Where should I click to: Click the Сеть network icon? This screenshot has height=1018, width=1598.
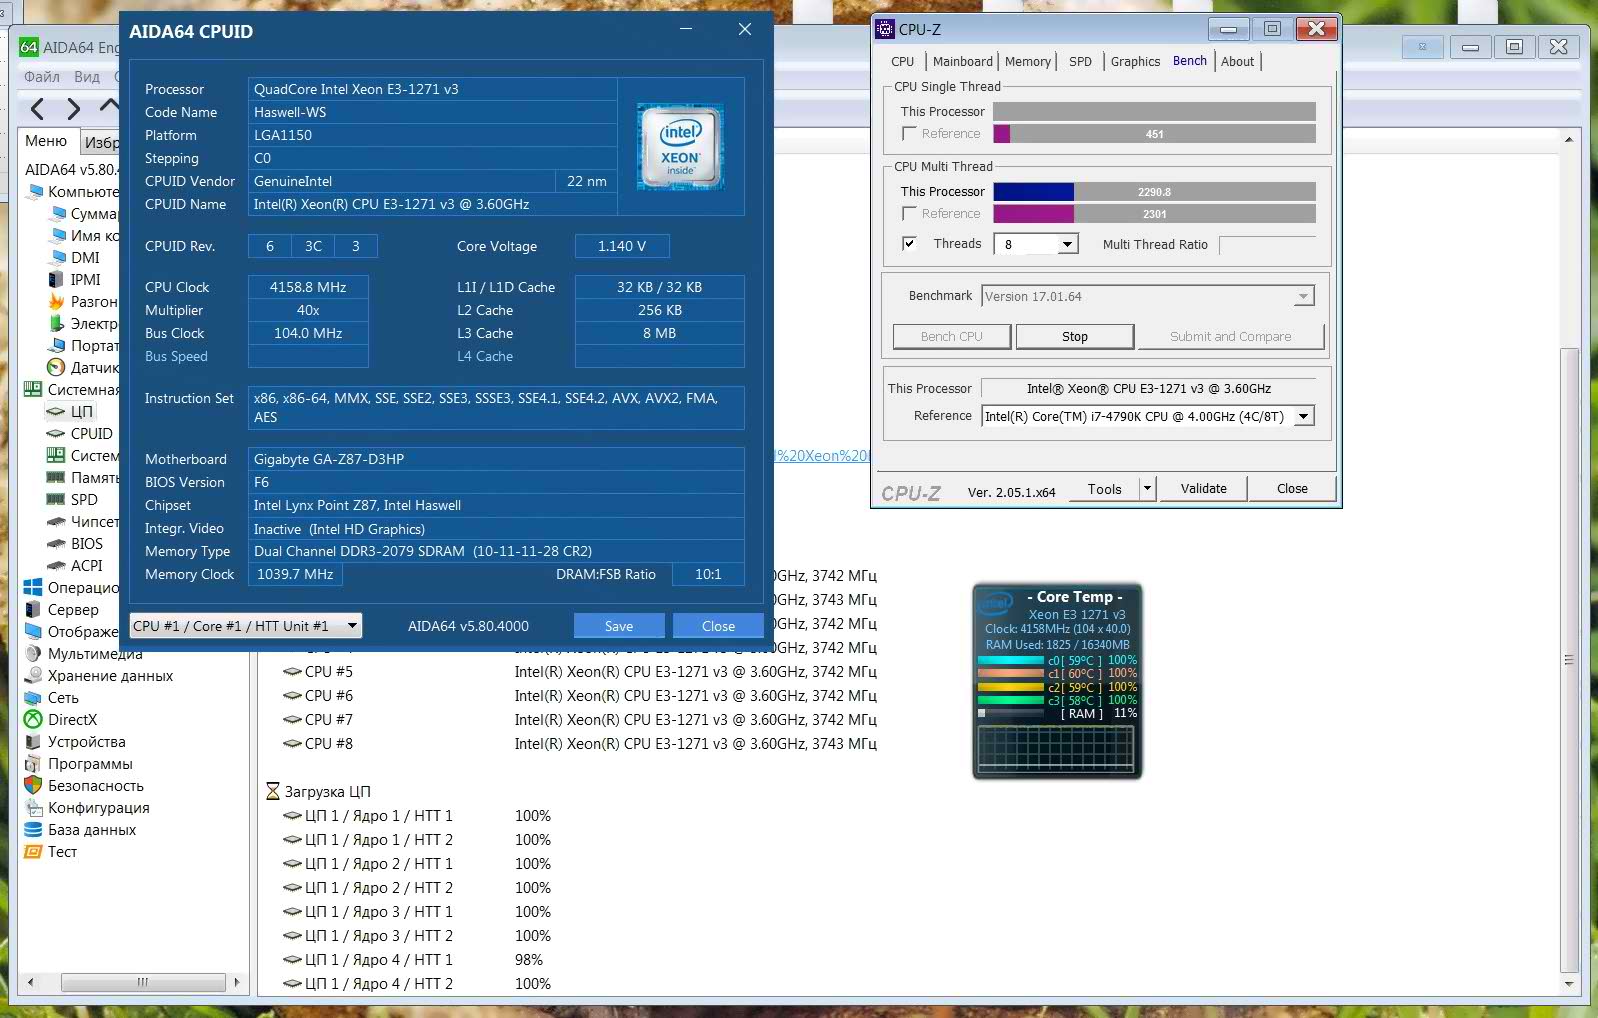coord(33,697)
